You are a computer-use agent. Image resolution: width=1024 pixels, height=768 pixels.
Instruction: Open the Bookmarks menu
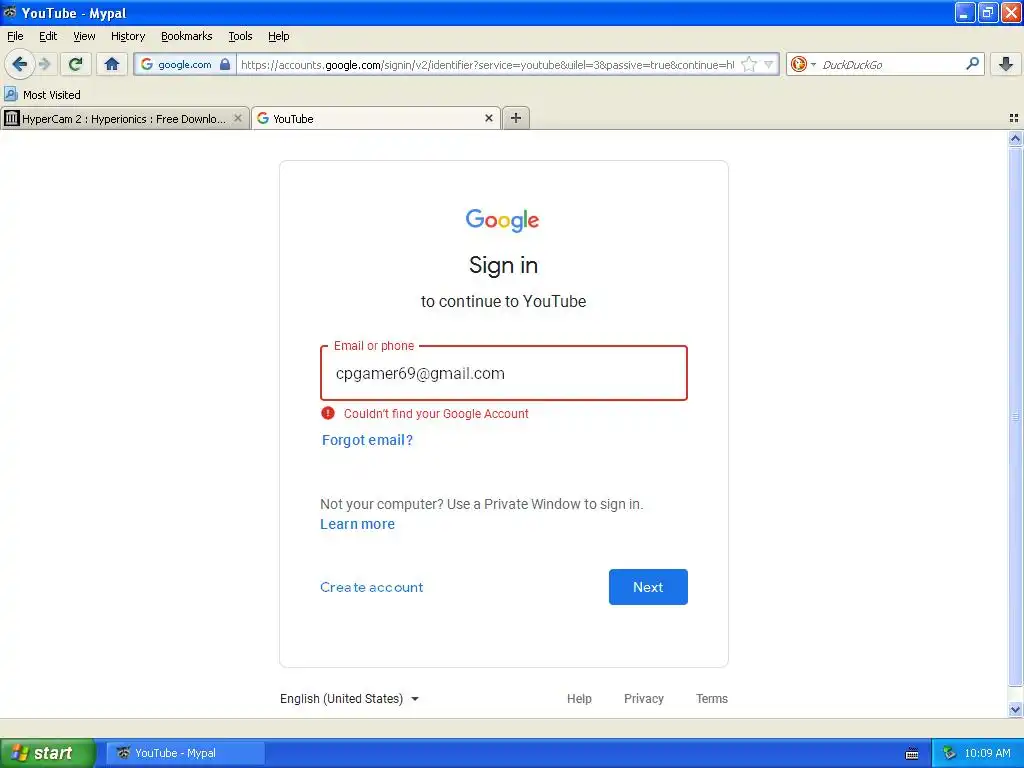click(x=187, y=36)
